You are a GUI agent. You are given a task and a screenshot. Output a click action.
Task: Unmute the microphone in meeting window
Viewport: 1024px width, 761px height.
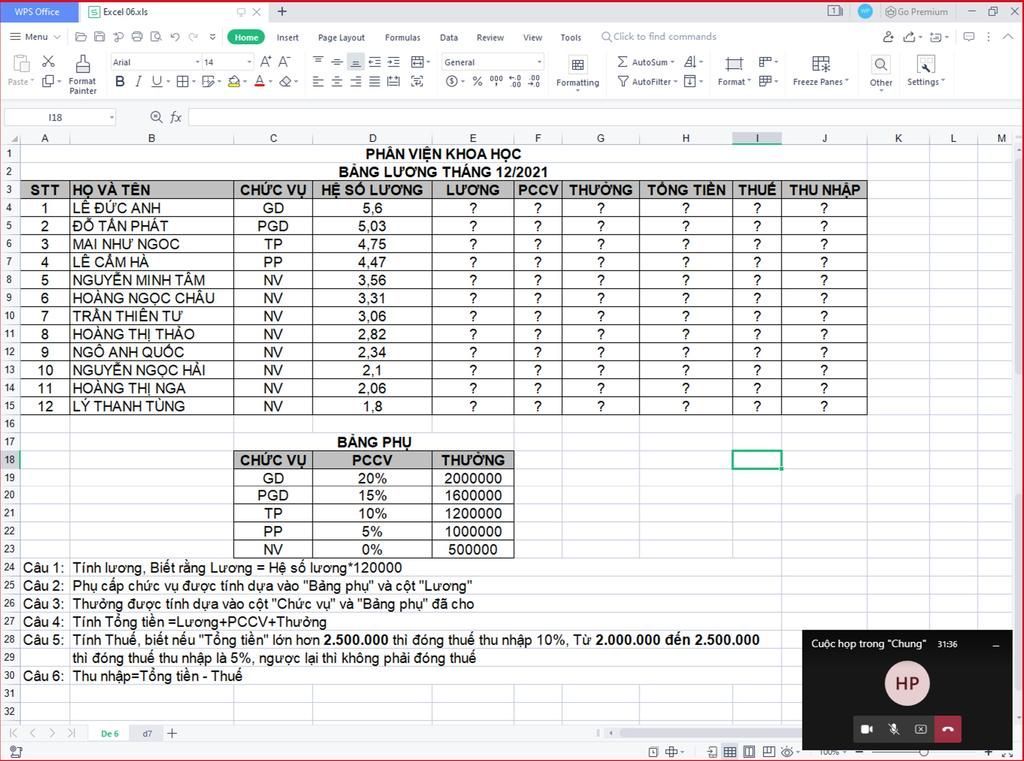coord(893,729)
